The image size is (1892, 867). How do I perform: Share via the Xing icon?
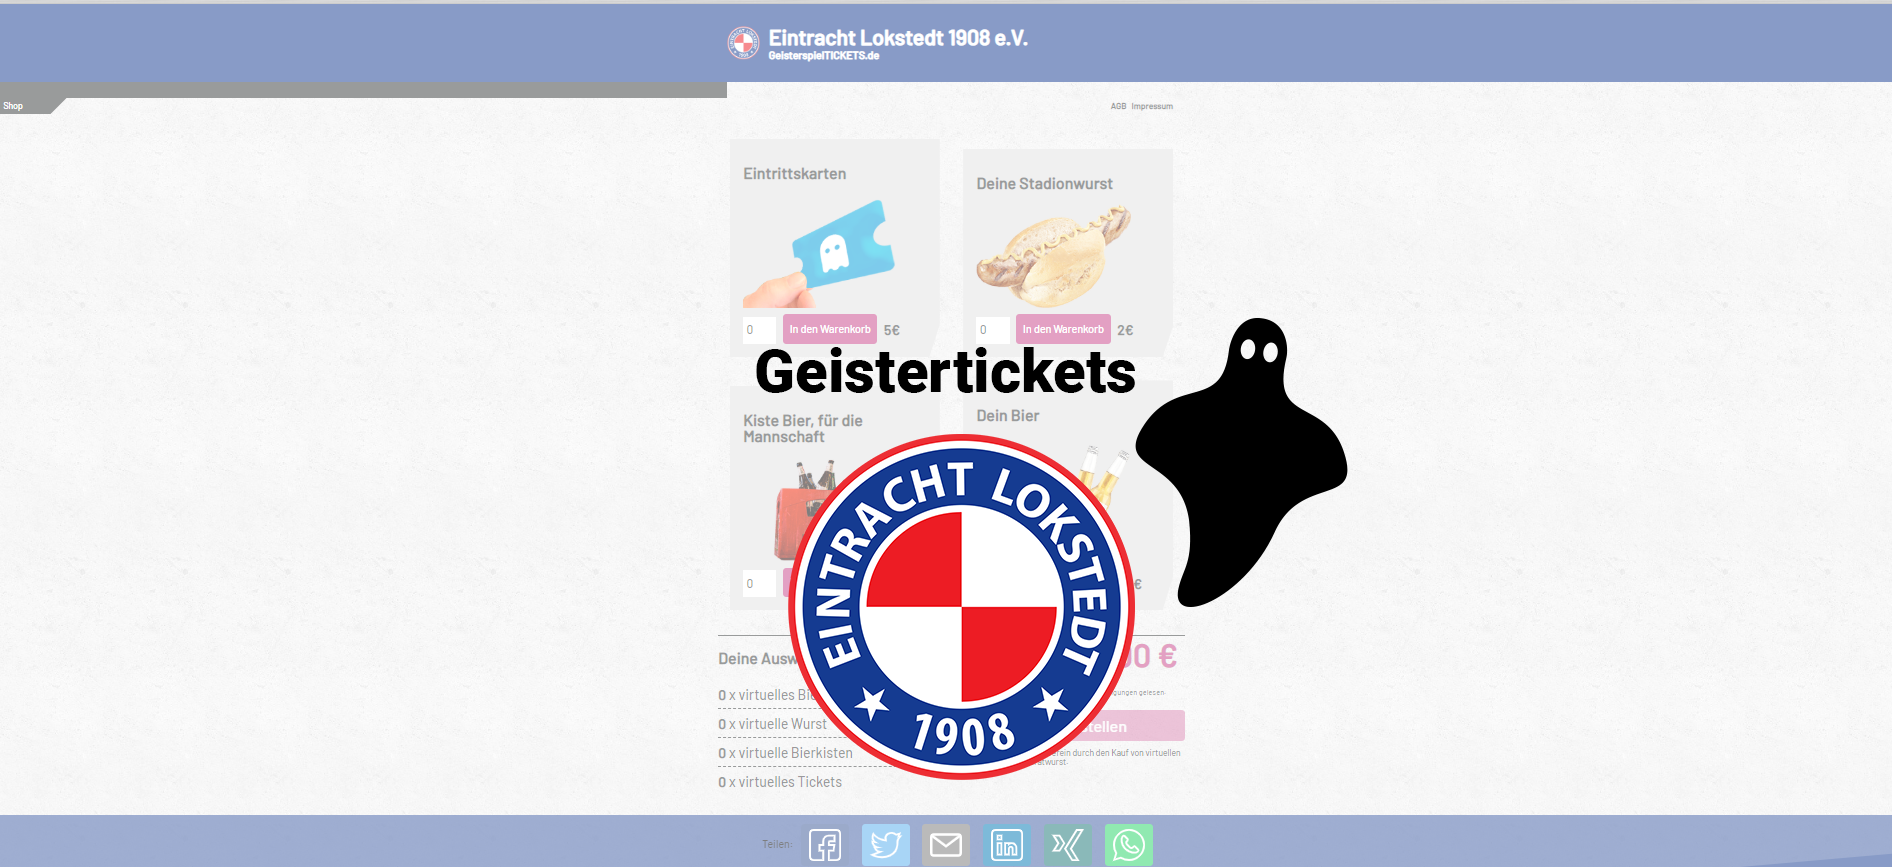coord(1068,845)
